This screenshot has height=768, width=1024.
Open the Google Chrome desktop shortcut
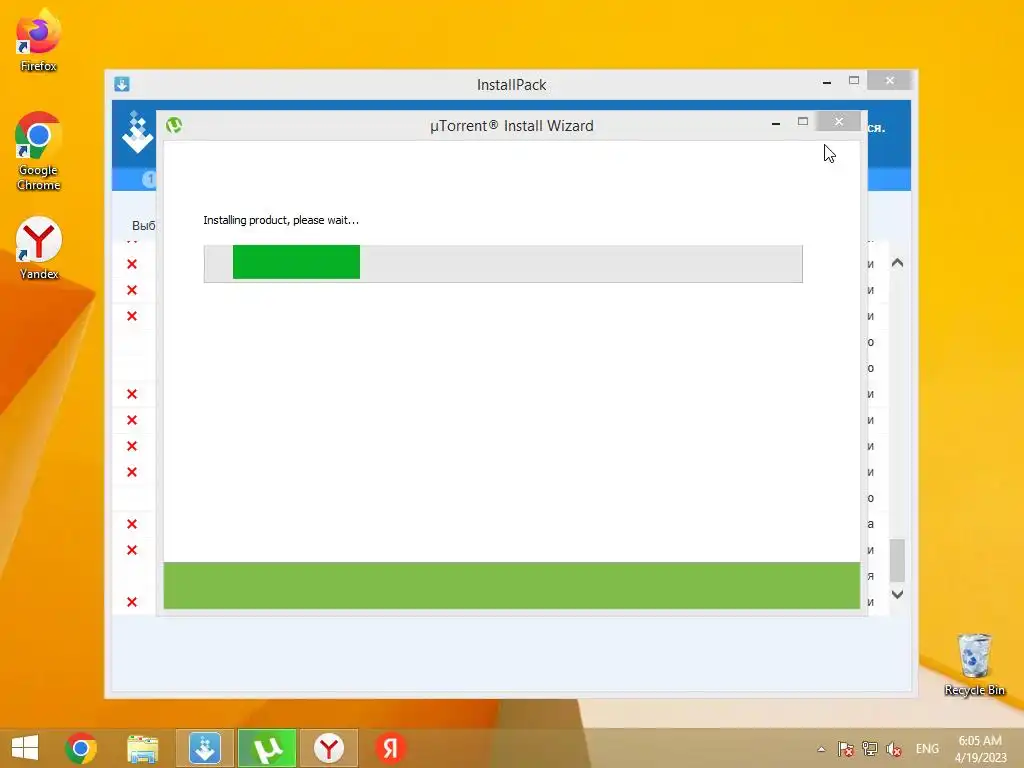tap(38, 151)
